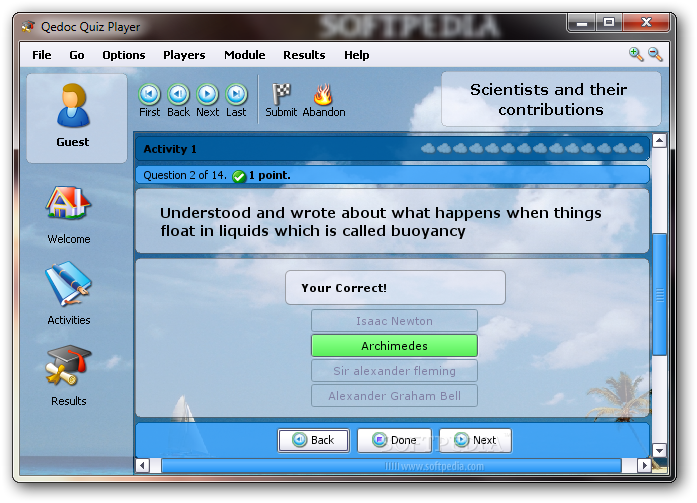
Task: Click the 'Question 2 of 14.' text
Action: [185, 176]
